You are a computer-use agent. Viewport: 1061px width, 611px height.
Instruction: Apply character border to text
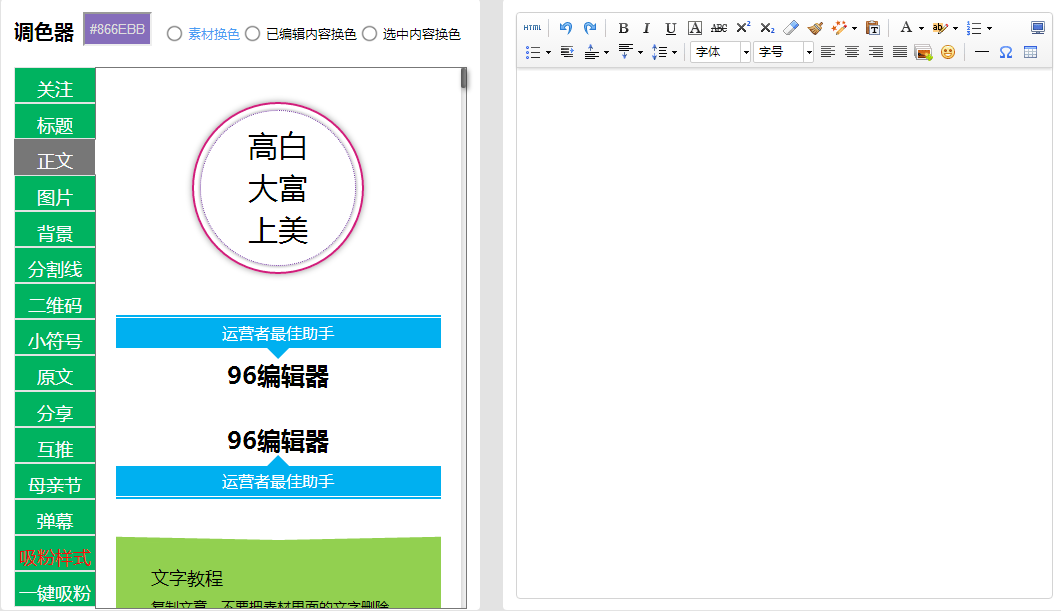point(695,28)
